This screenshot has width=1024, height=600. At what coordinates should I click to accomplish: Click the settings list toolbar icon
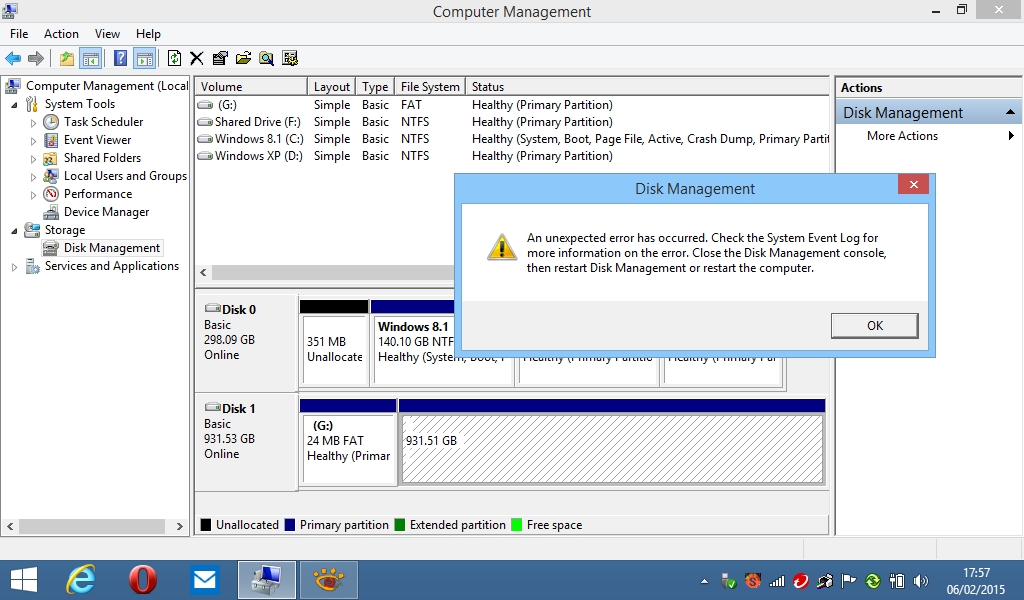coord(290,59)
